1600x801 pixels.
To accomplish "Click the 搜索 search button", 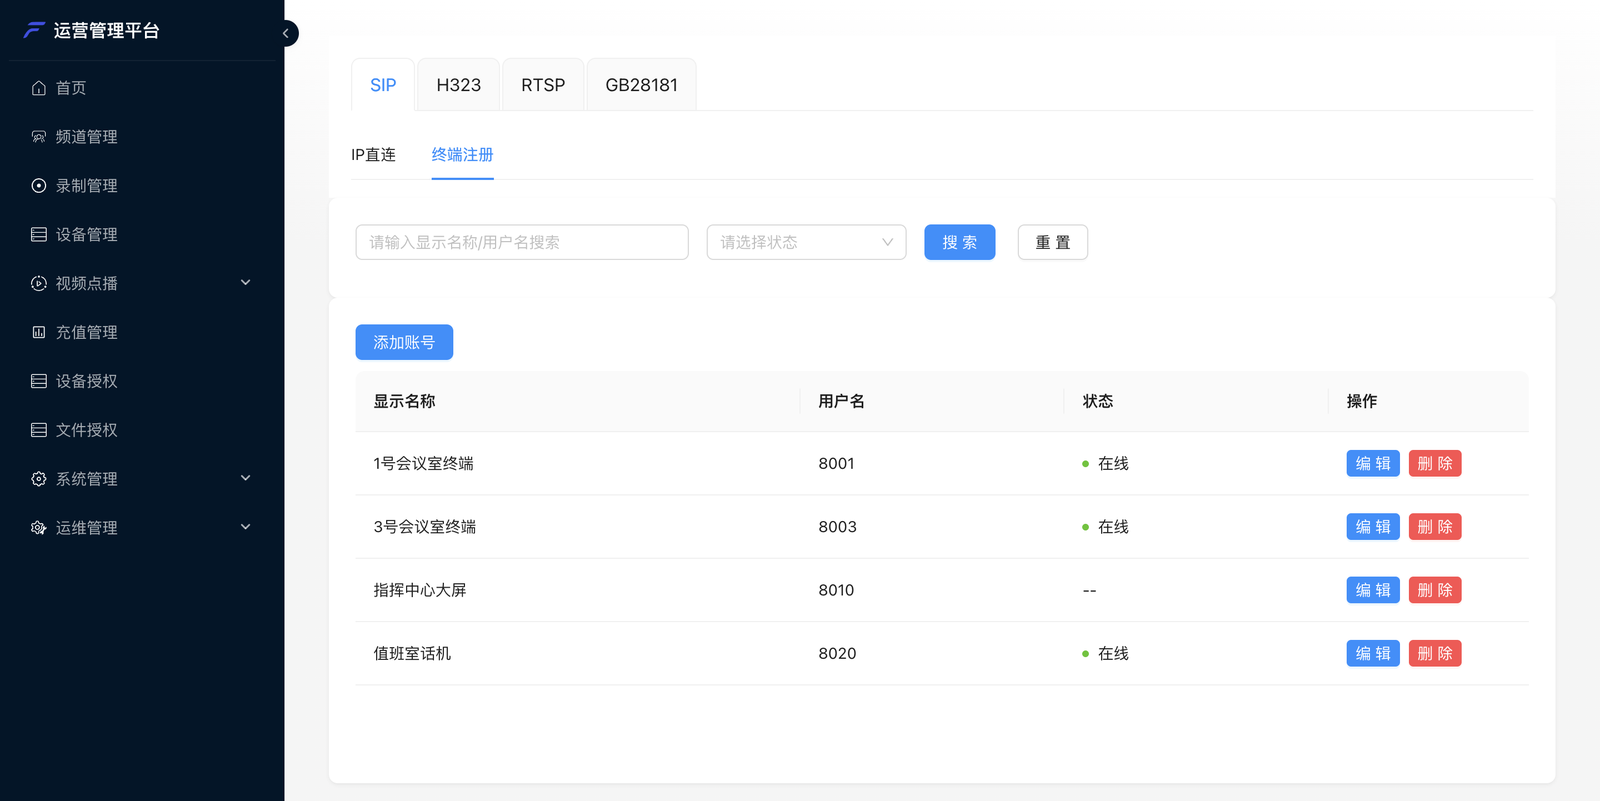I will point(960,242).
